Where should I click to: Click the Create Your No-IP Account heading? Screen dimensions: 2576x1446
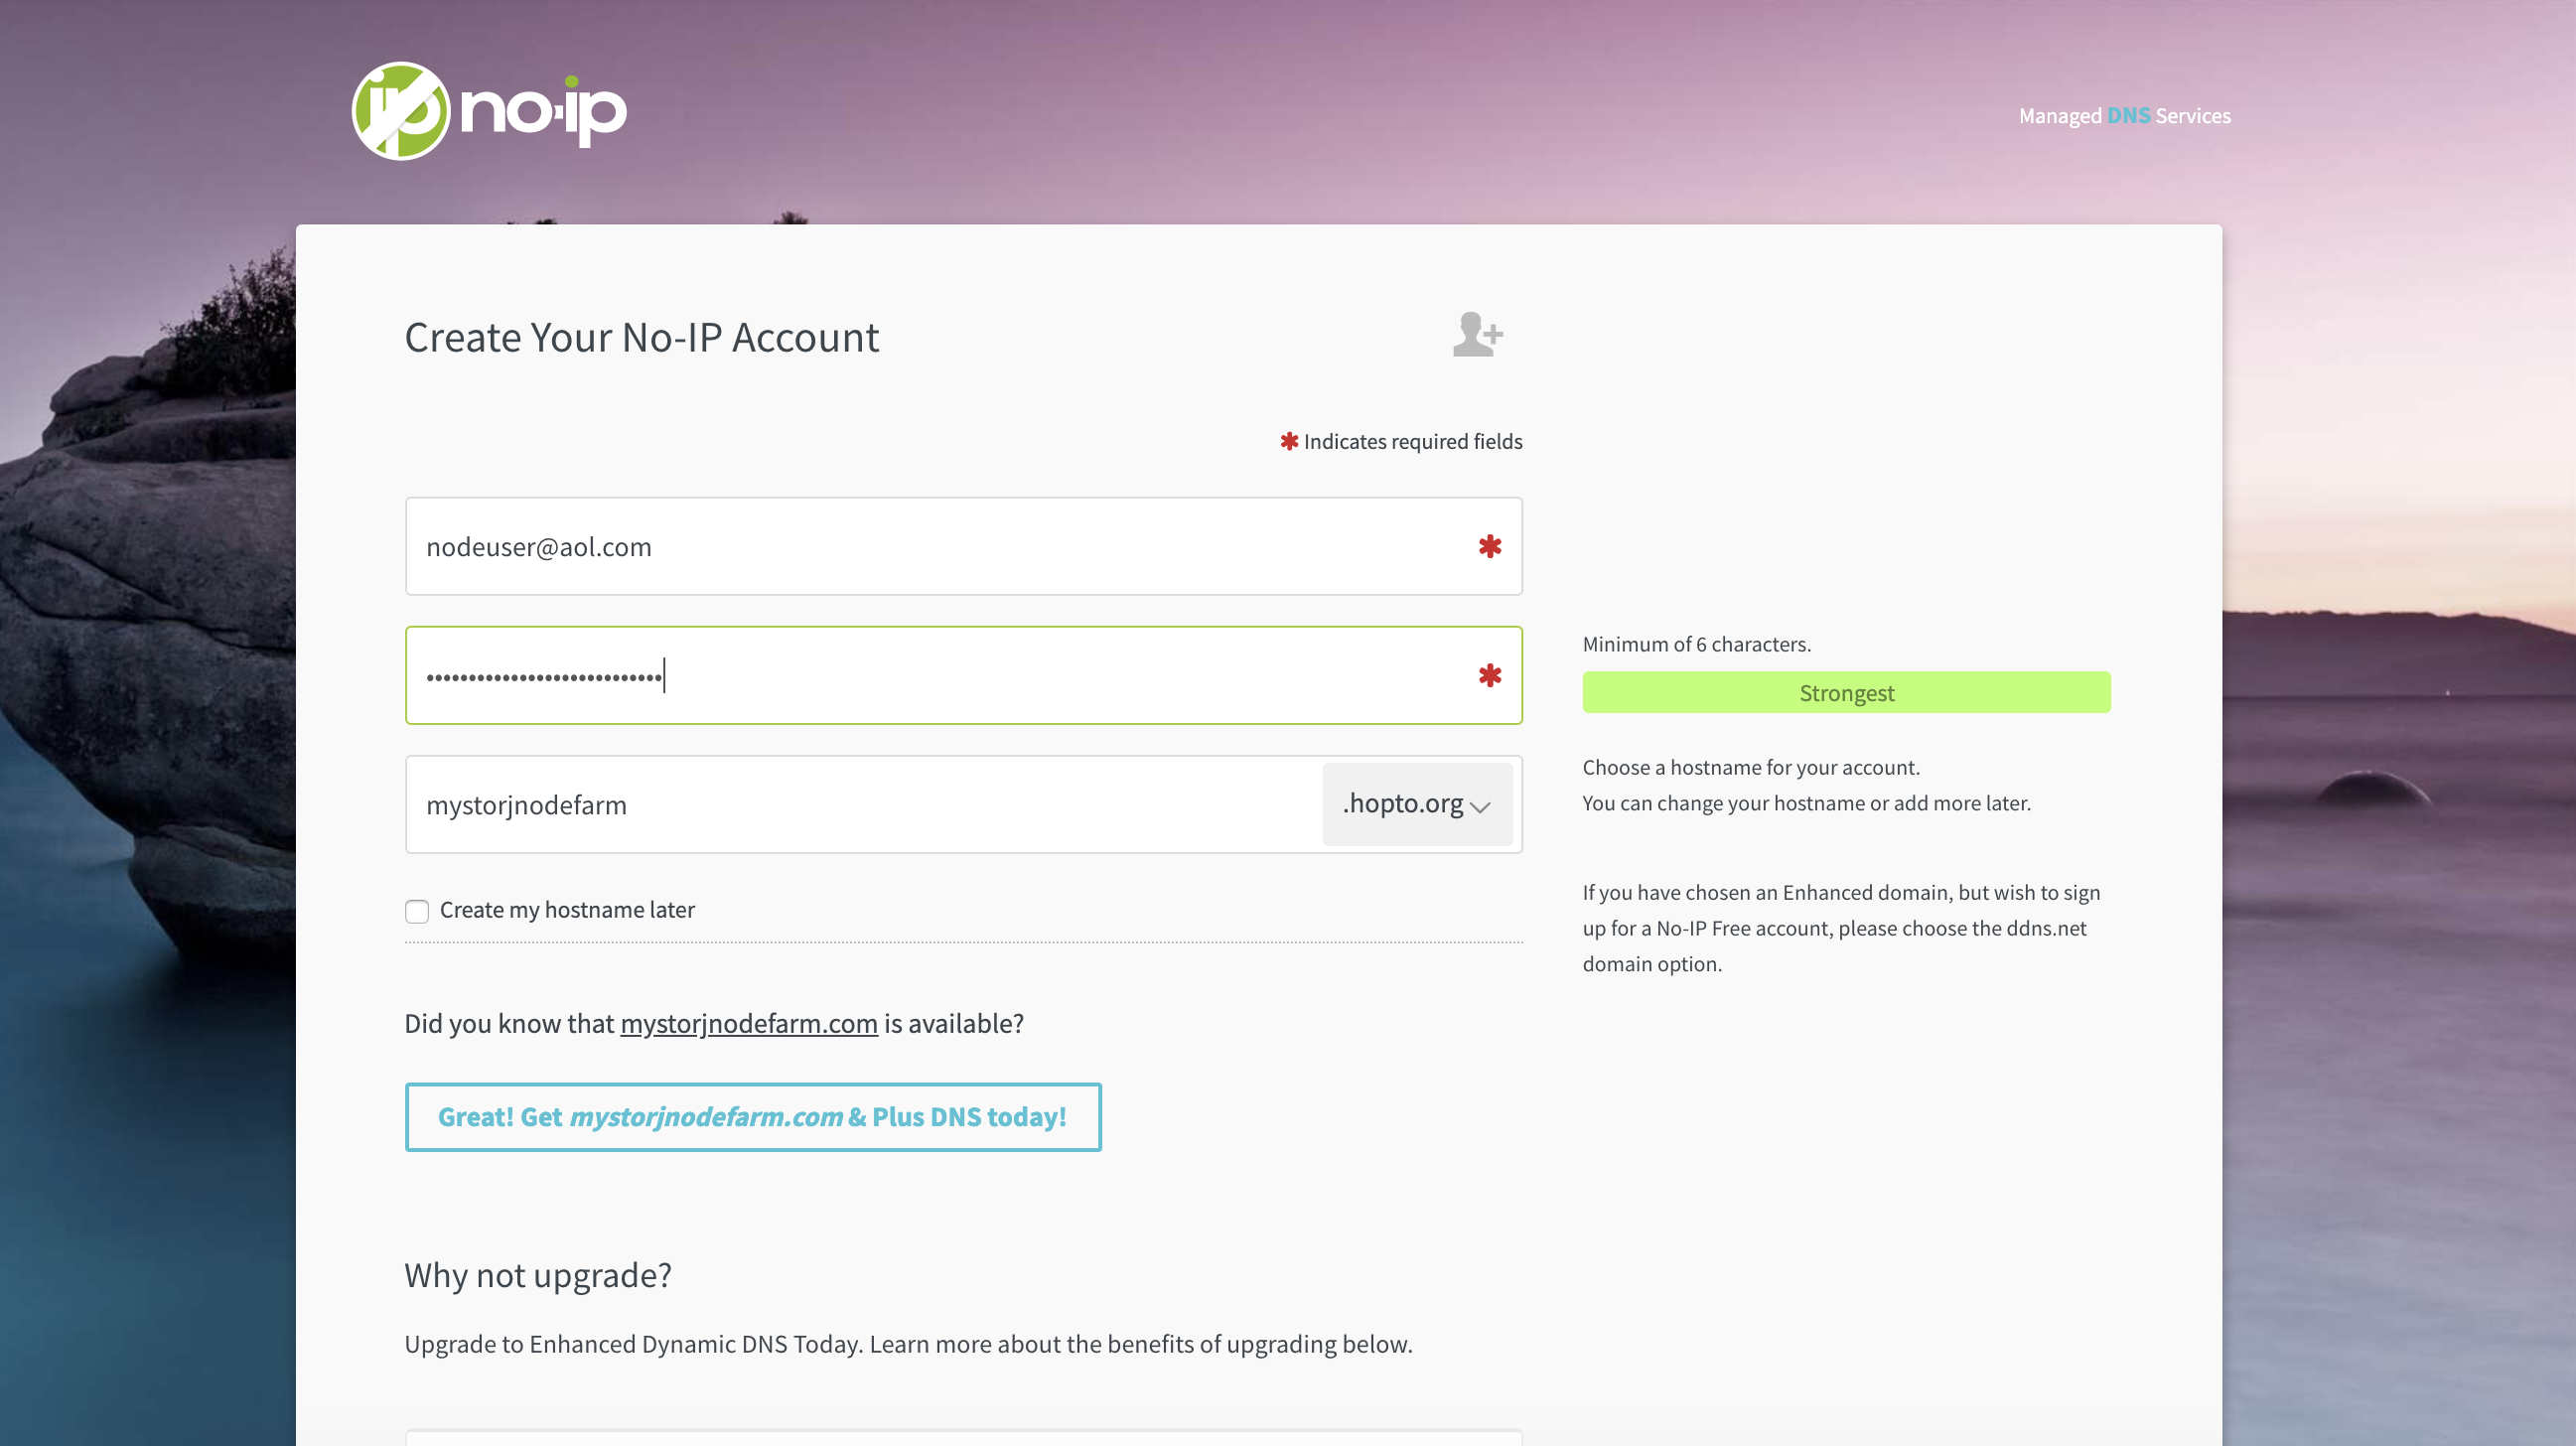click(x=641, y=337)
